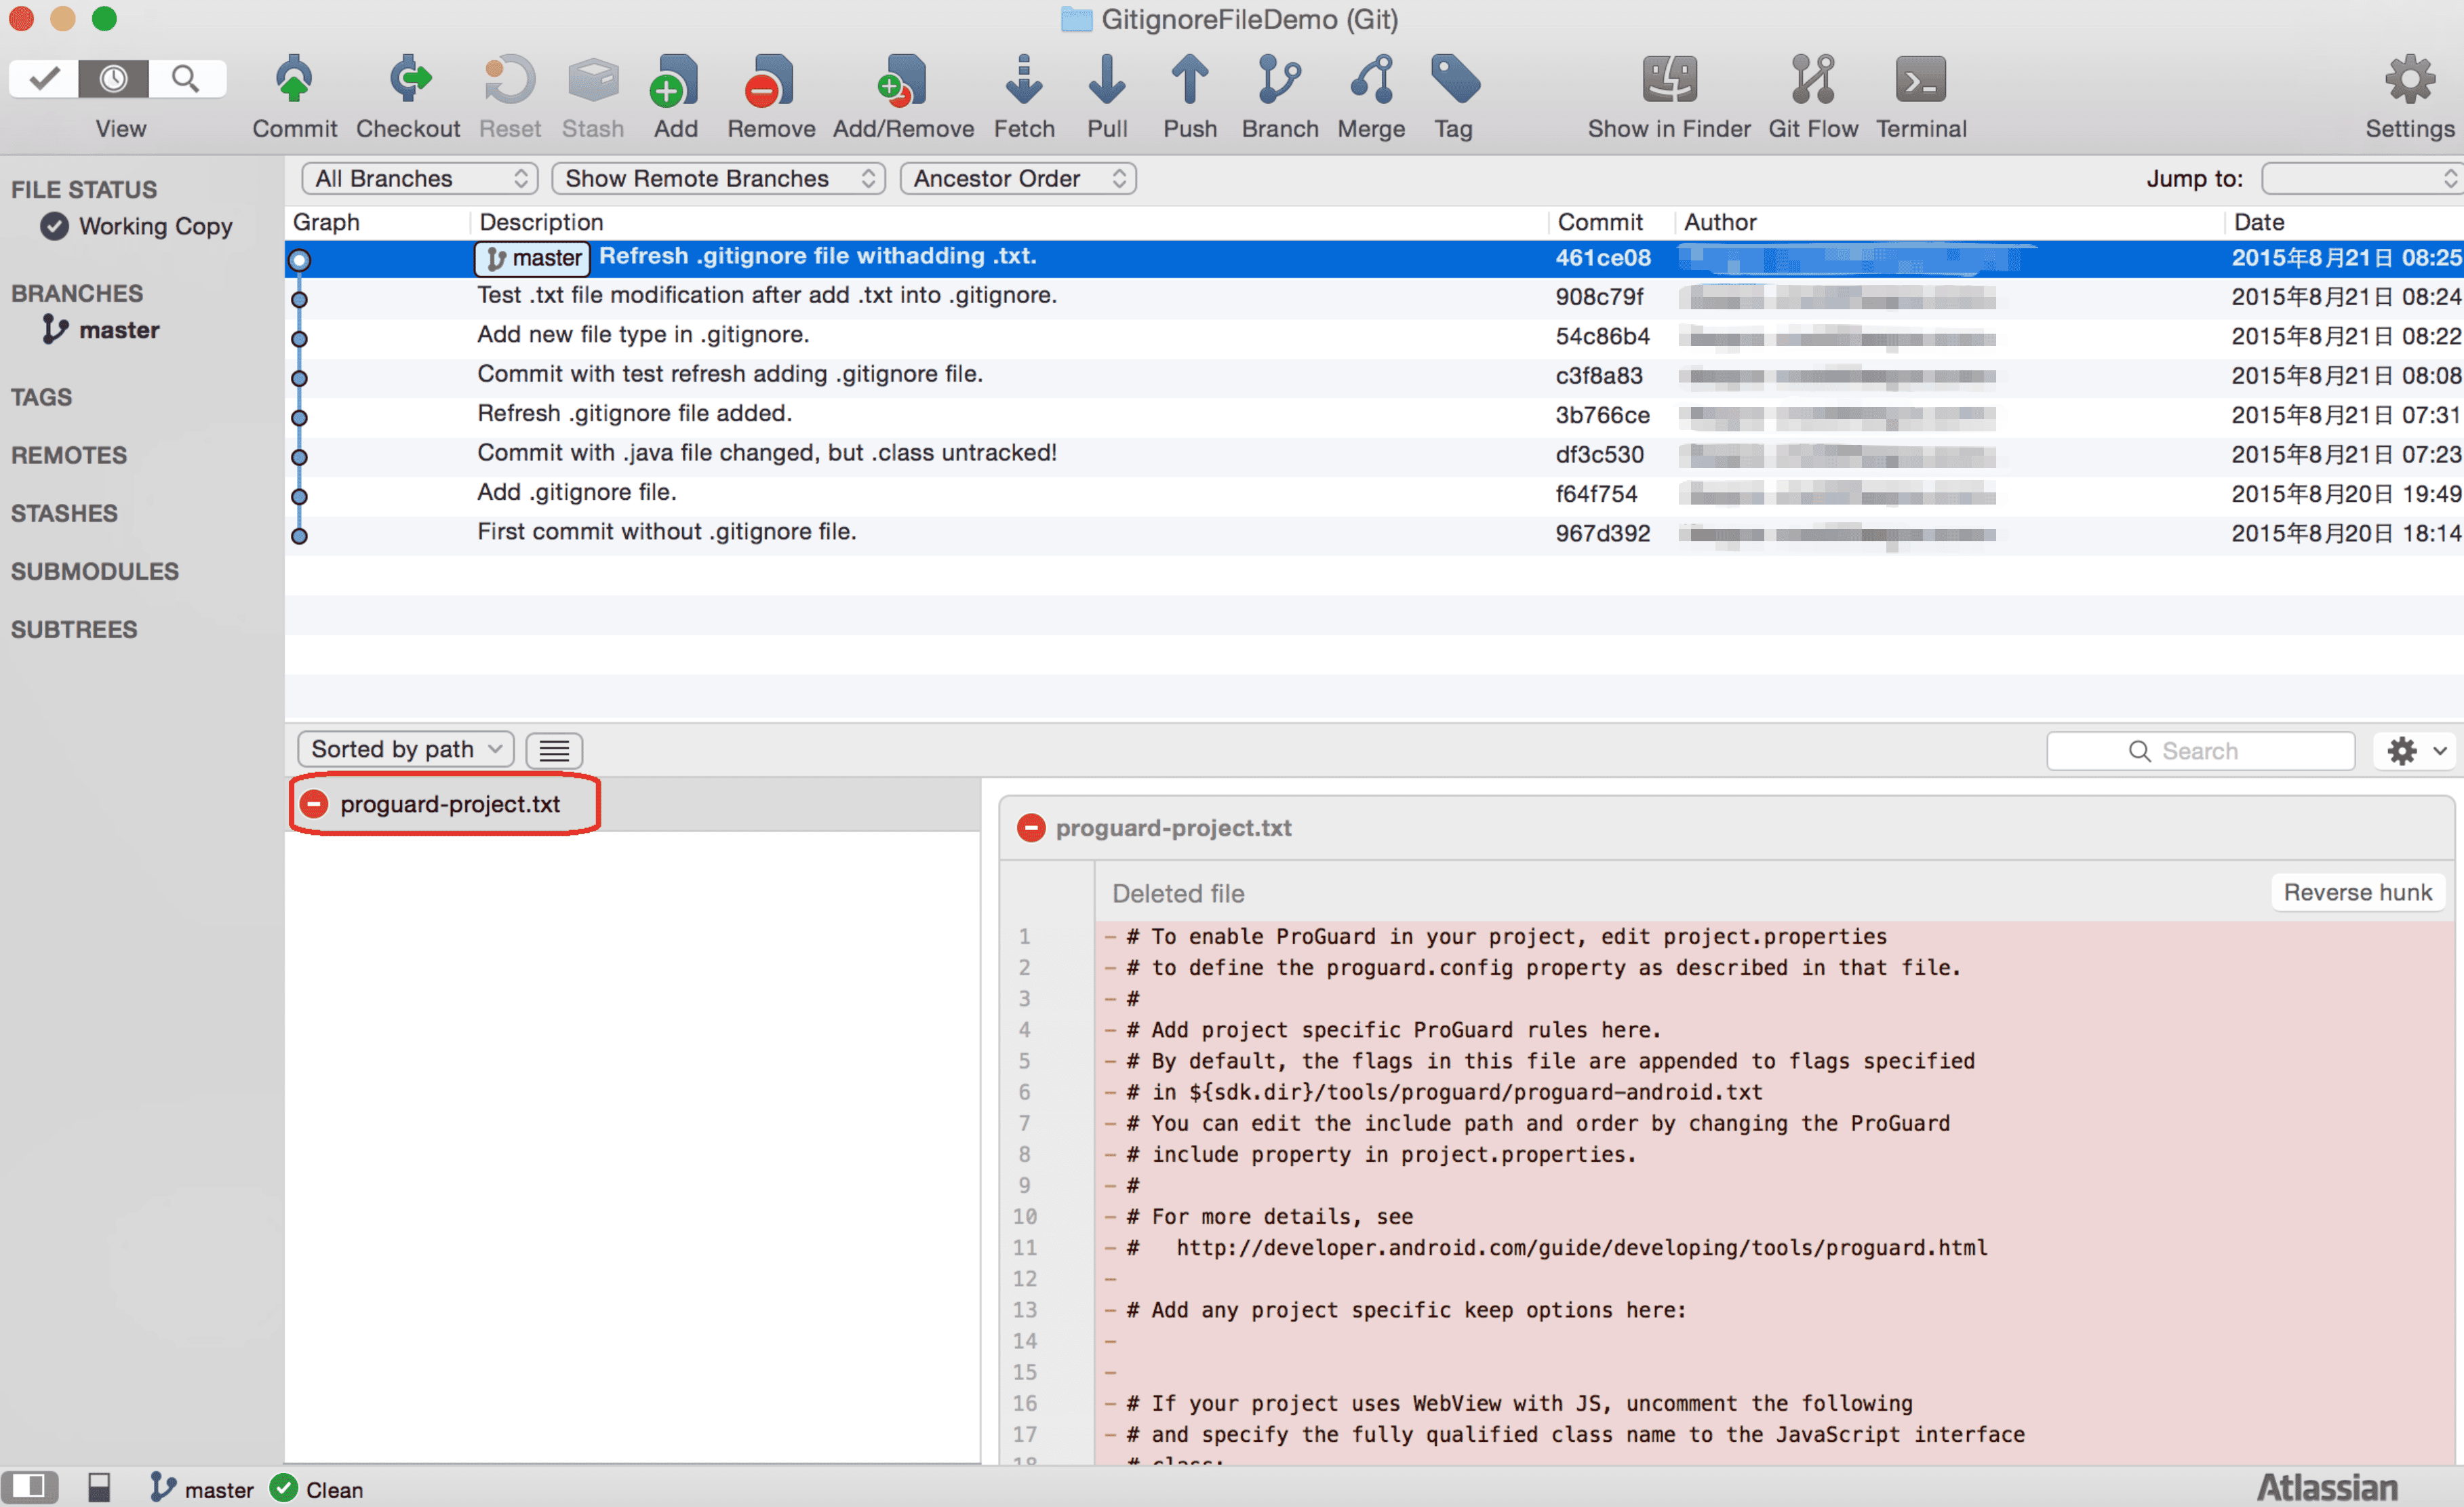Switch to file status checkmark view
Screen dimensions: 2464x1507
(x=44, y=78)
